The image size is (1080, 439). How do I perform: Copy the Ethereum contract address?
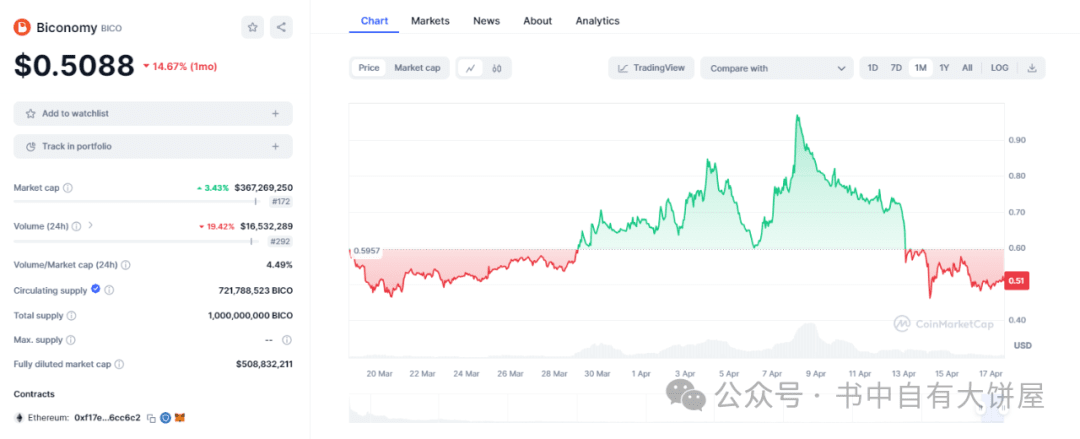152,418
